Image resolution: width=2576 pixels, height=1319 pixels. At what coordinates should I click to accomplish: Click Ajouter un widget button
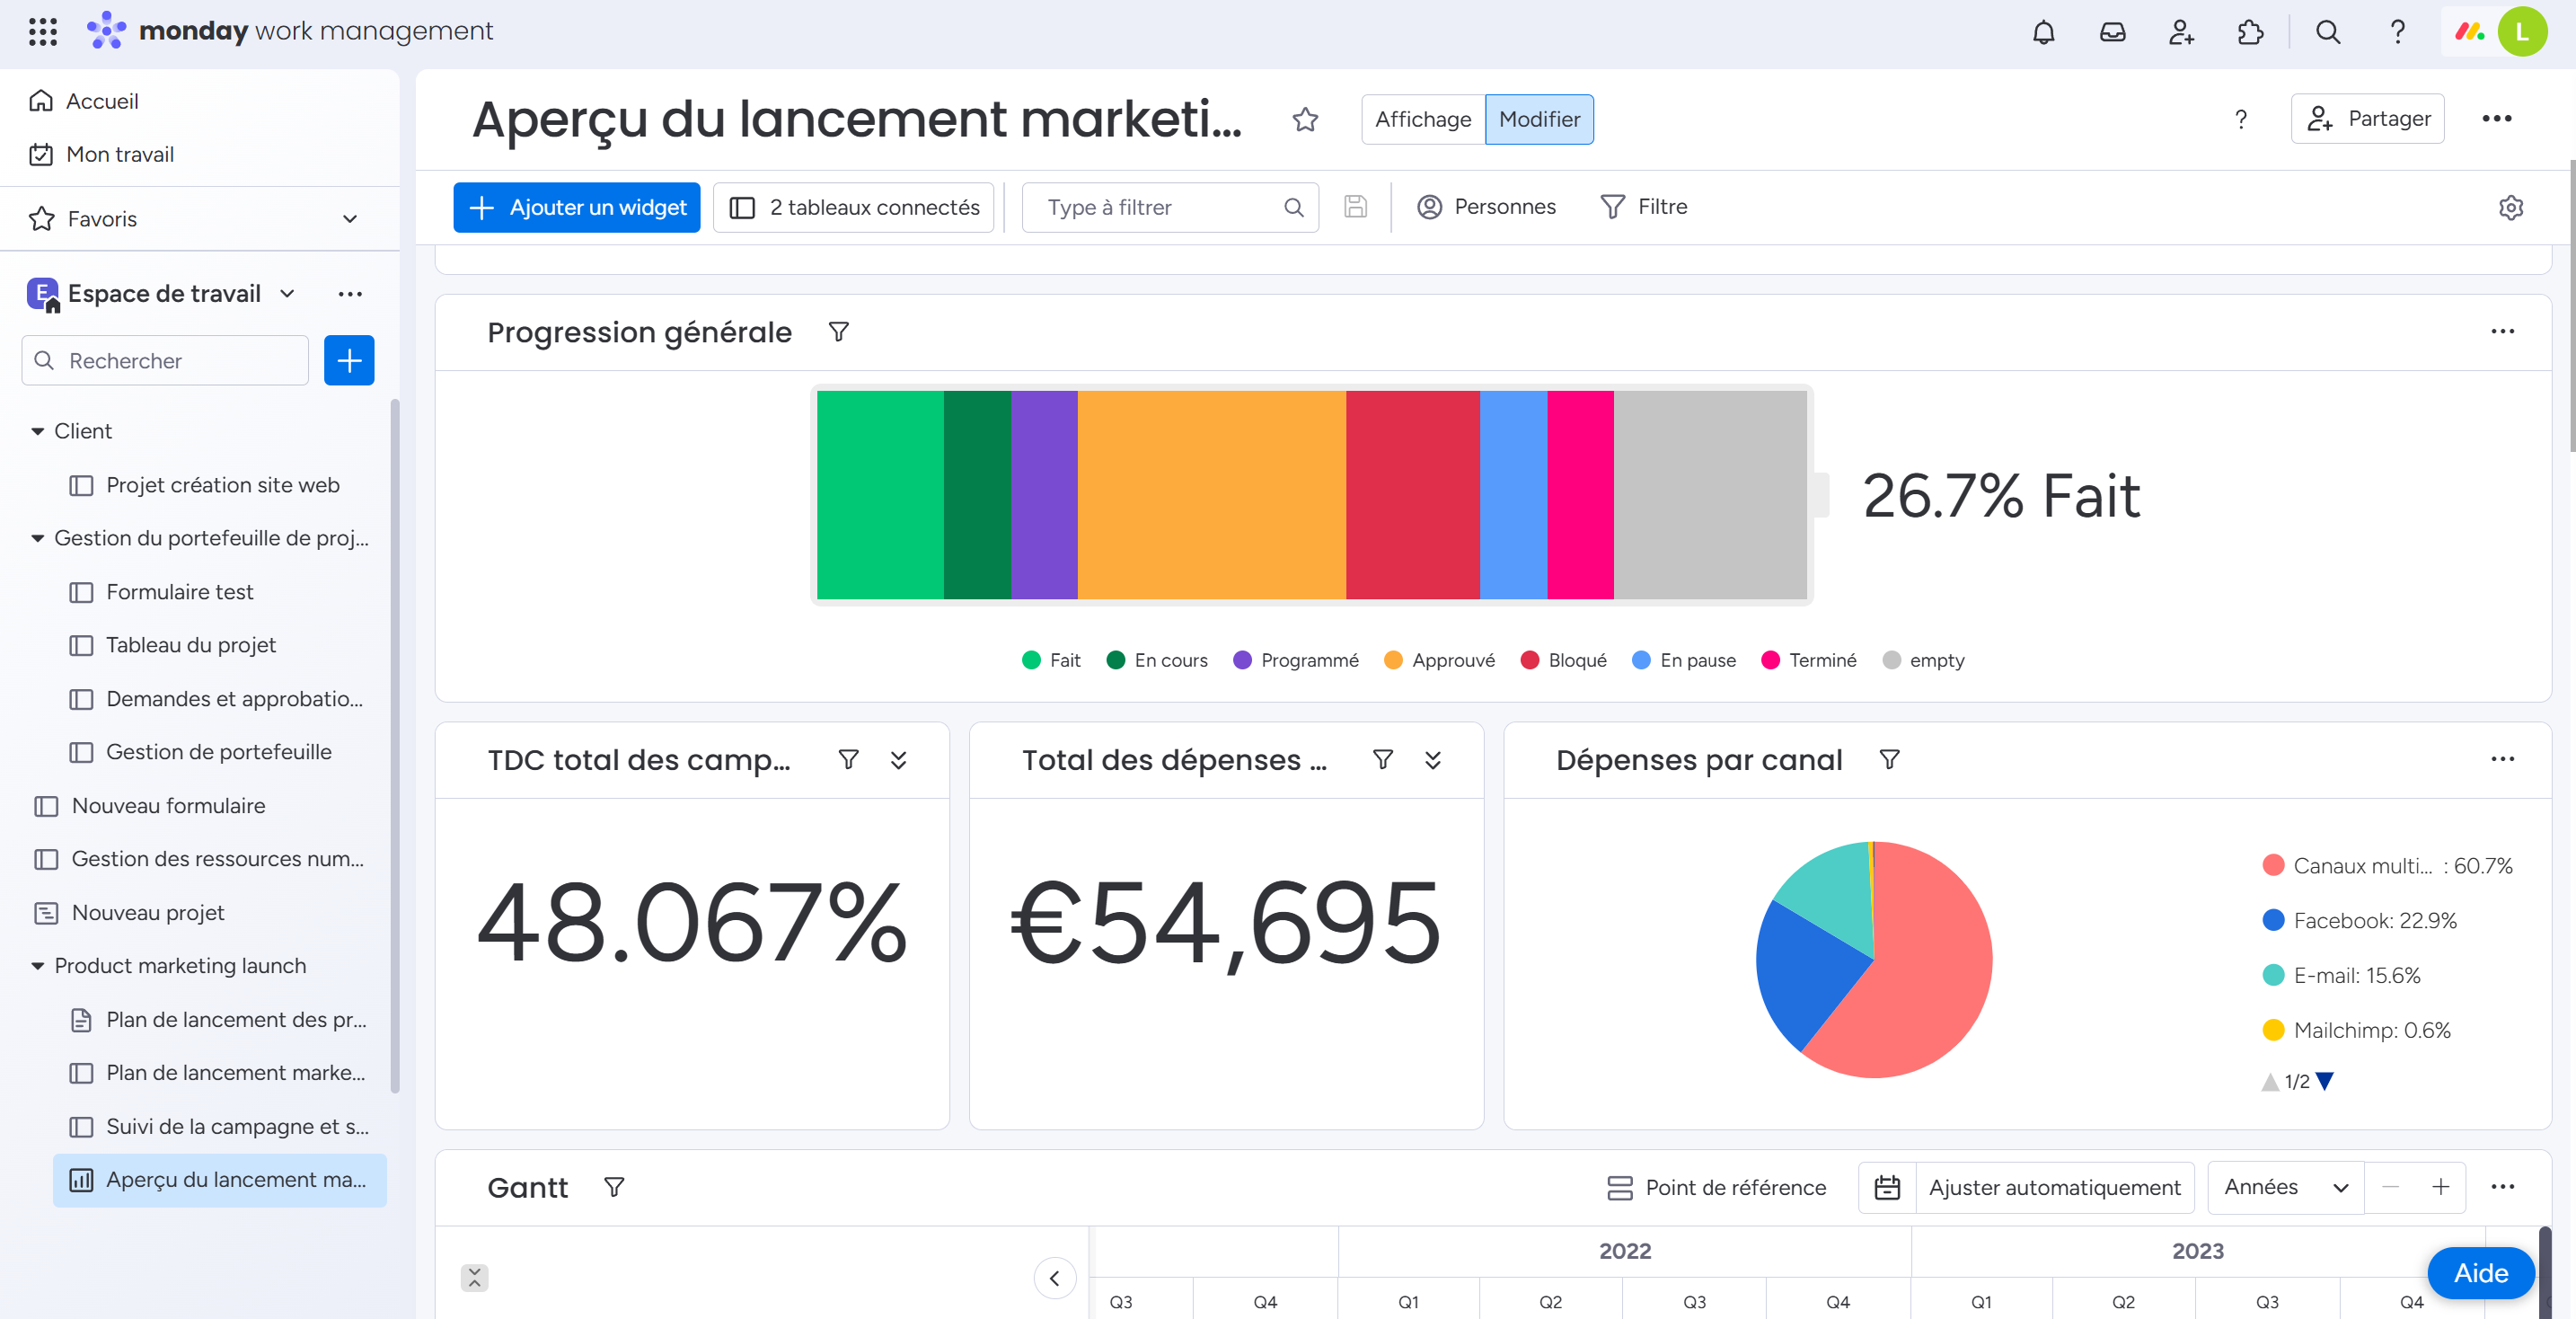577,207
